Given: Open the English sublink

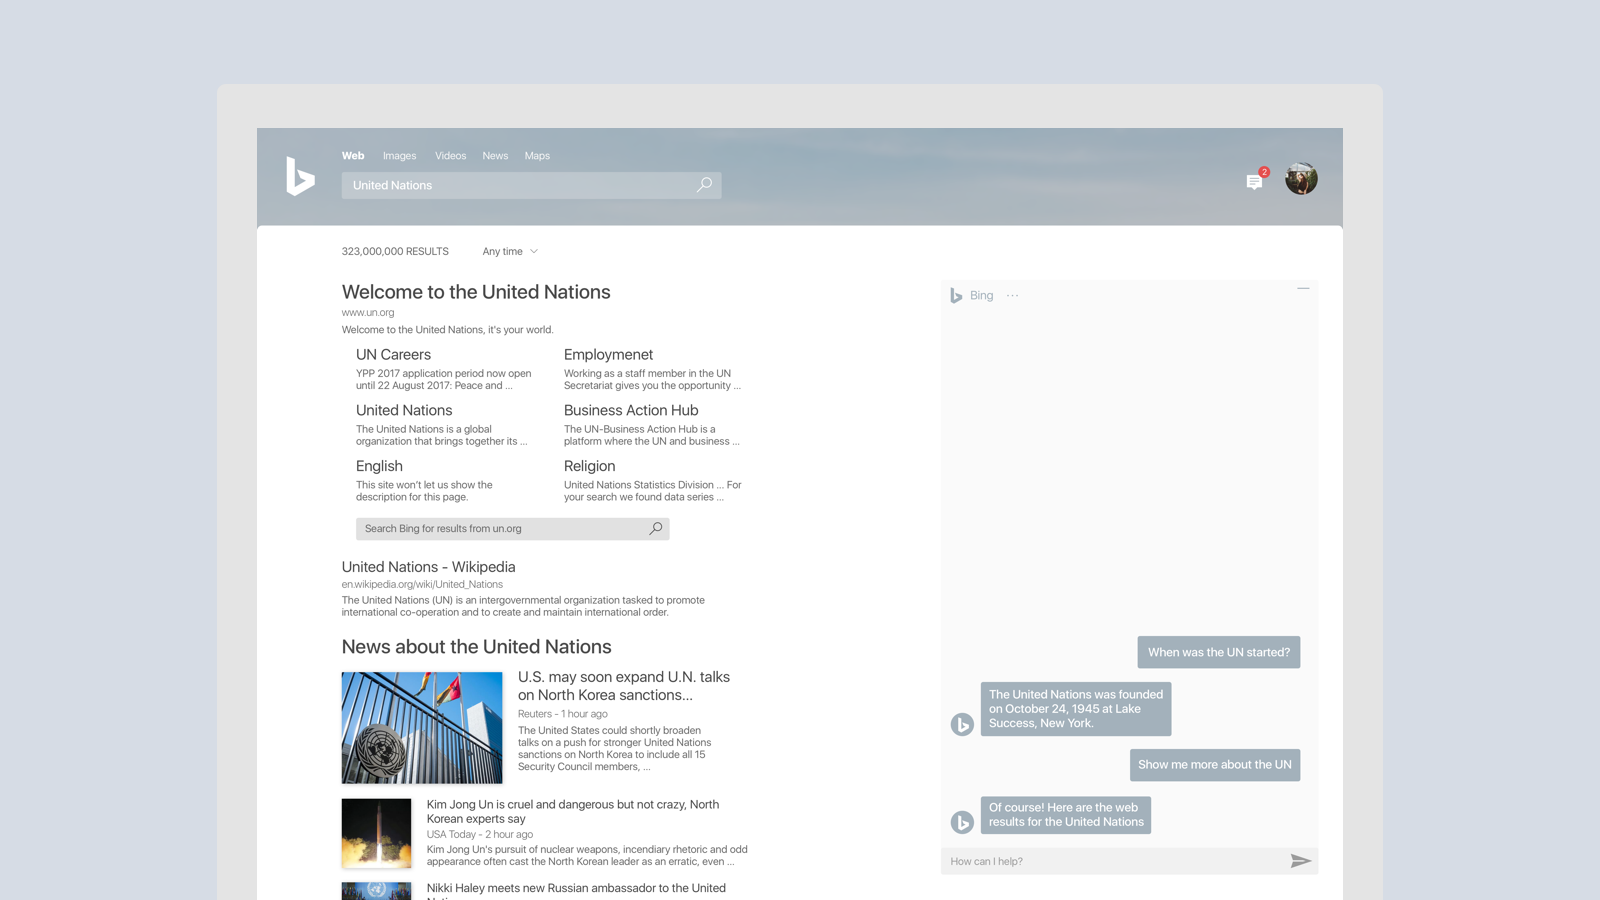Looking at the screenshot, I should [379, 467].
